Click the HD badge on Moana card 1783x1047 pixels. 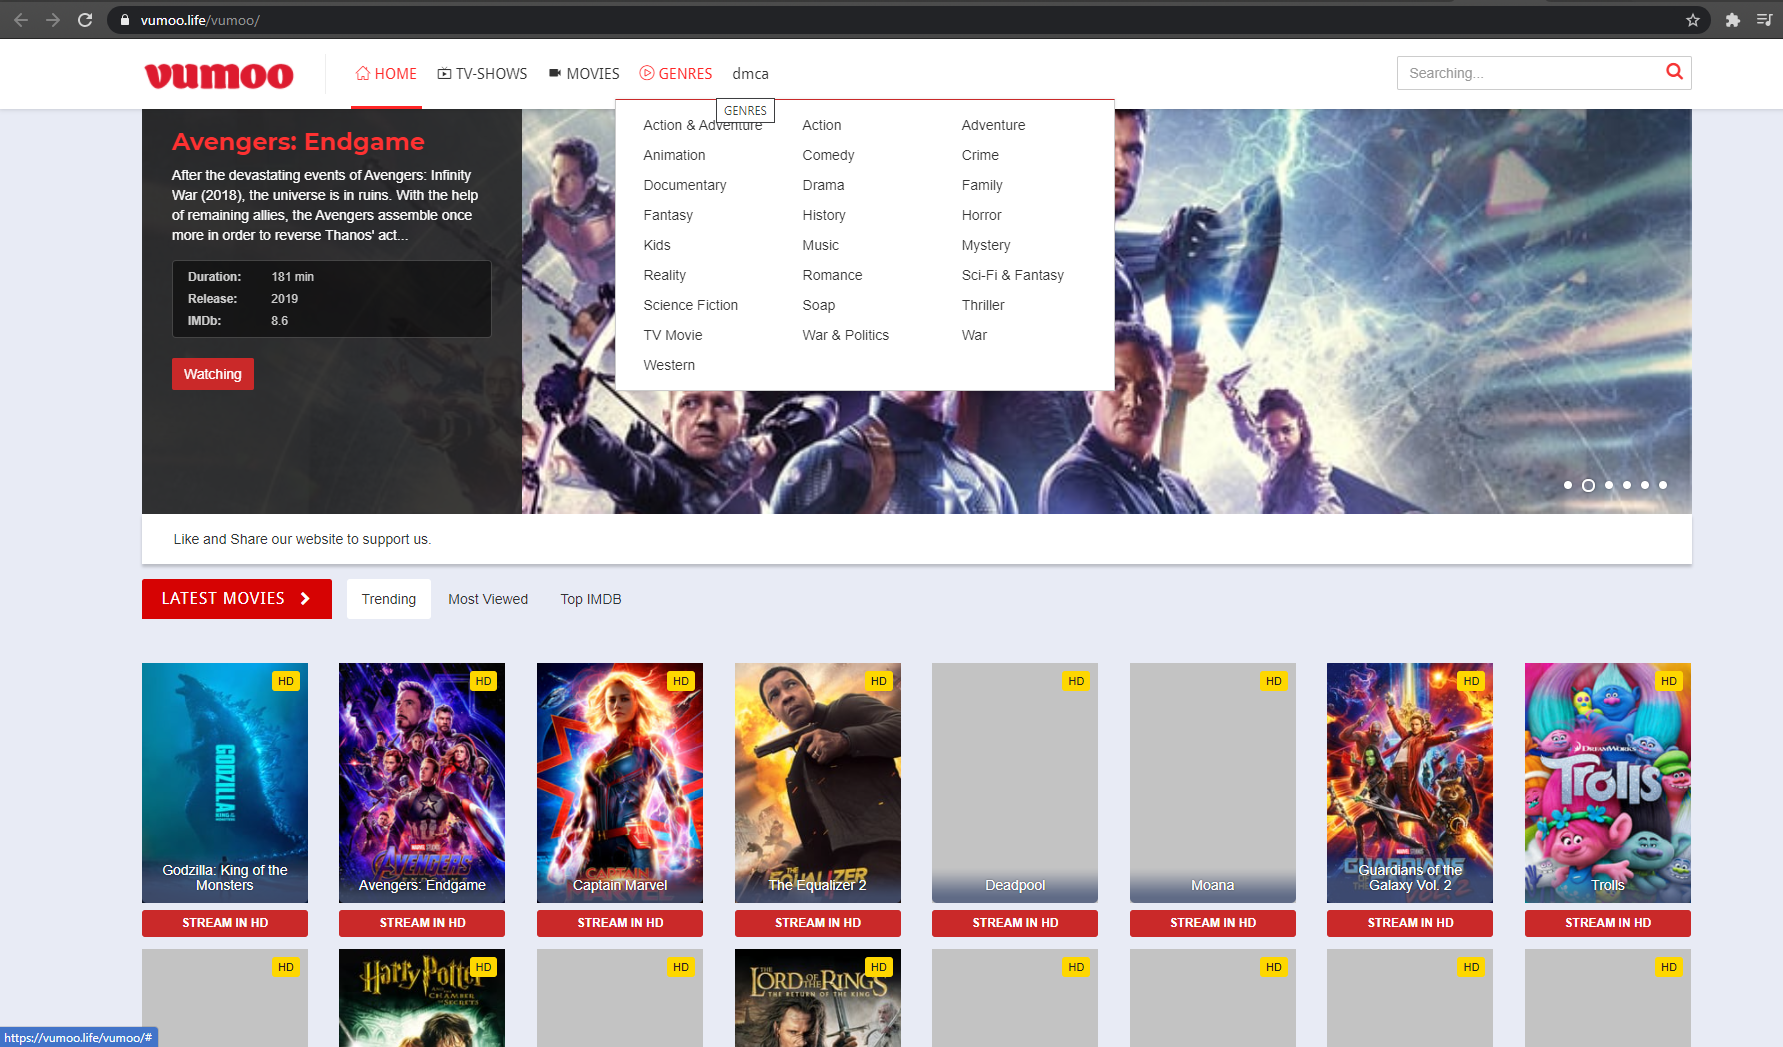point(1274,681)
